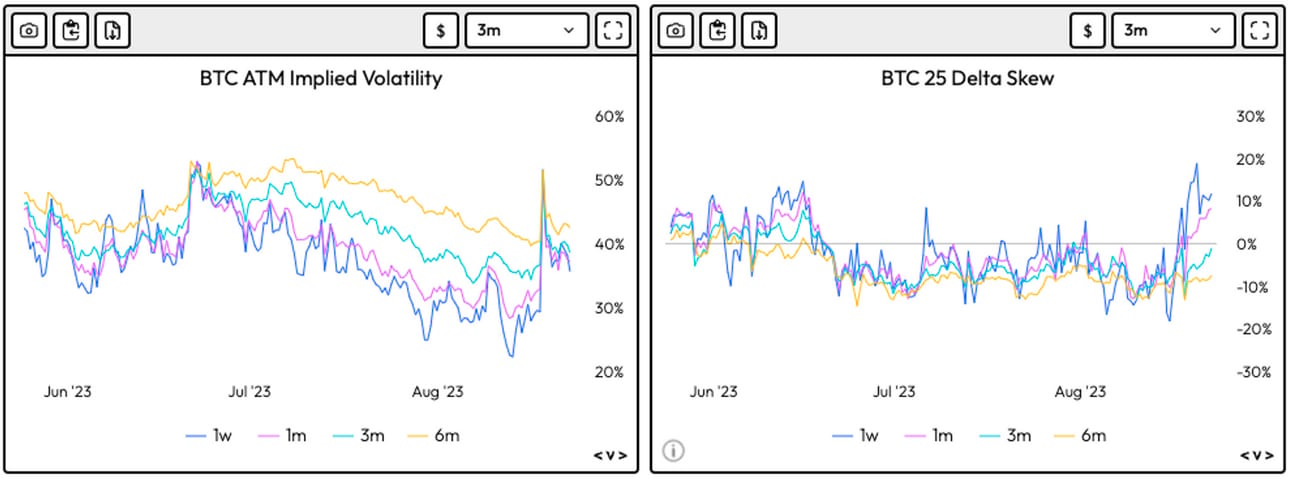Click embed code icon under Implied Volatility chart
This screenshot has width=1292, height=479.
point(611,455)
